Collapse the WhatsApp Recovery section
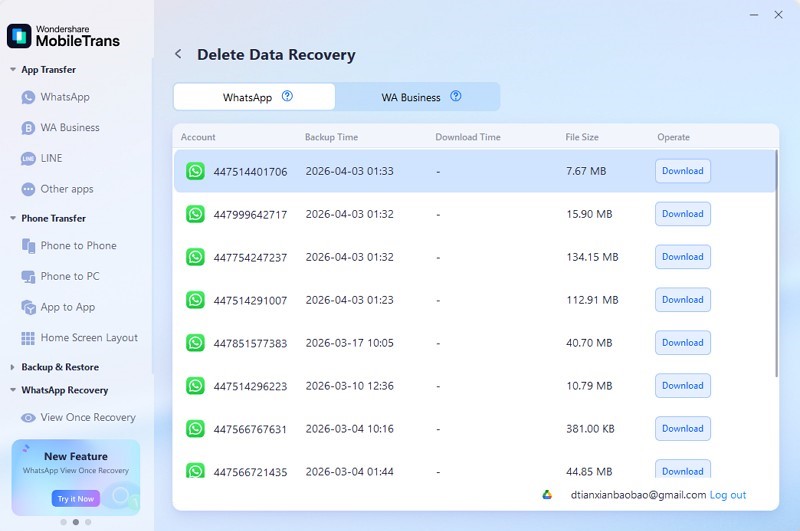 13,391
